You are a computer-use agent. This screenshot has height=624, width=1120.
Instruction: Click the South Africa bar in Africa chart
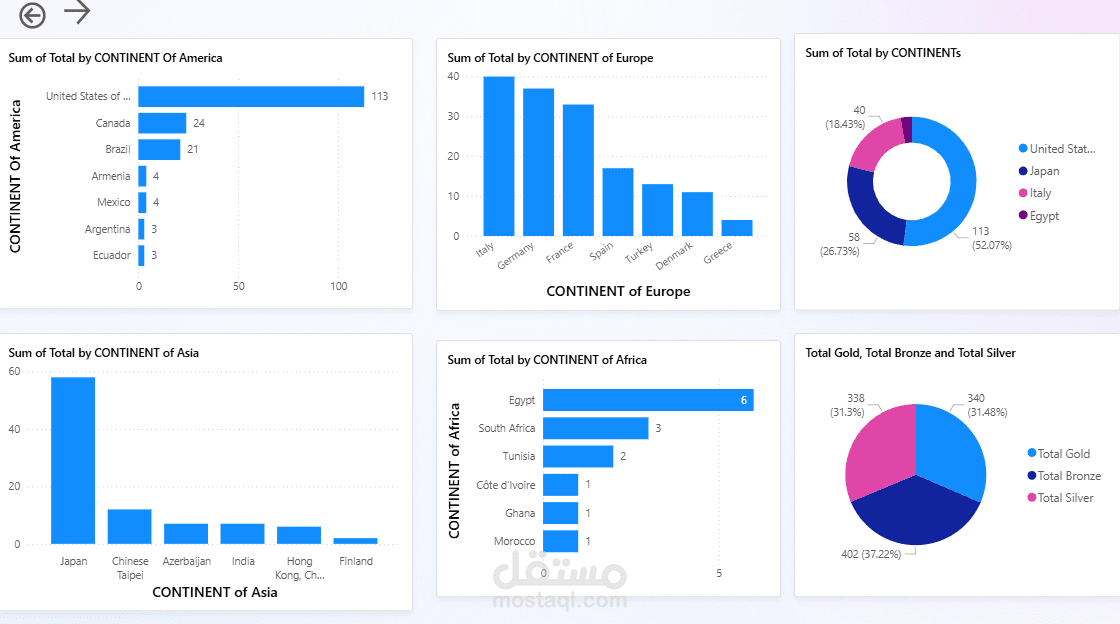click(x=596, y=428)
